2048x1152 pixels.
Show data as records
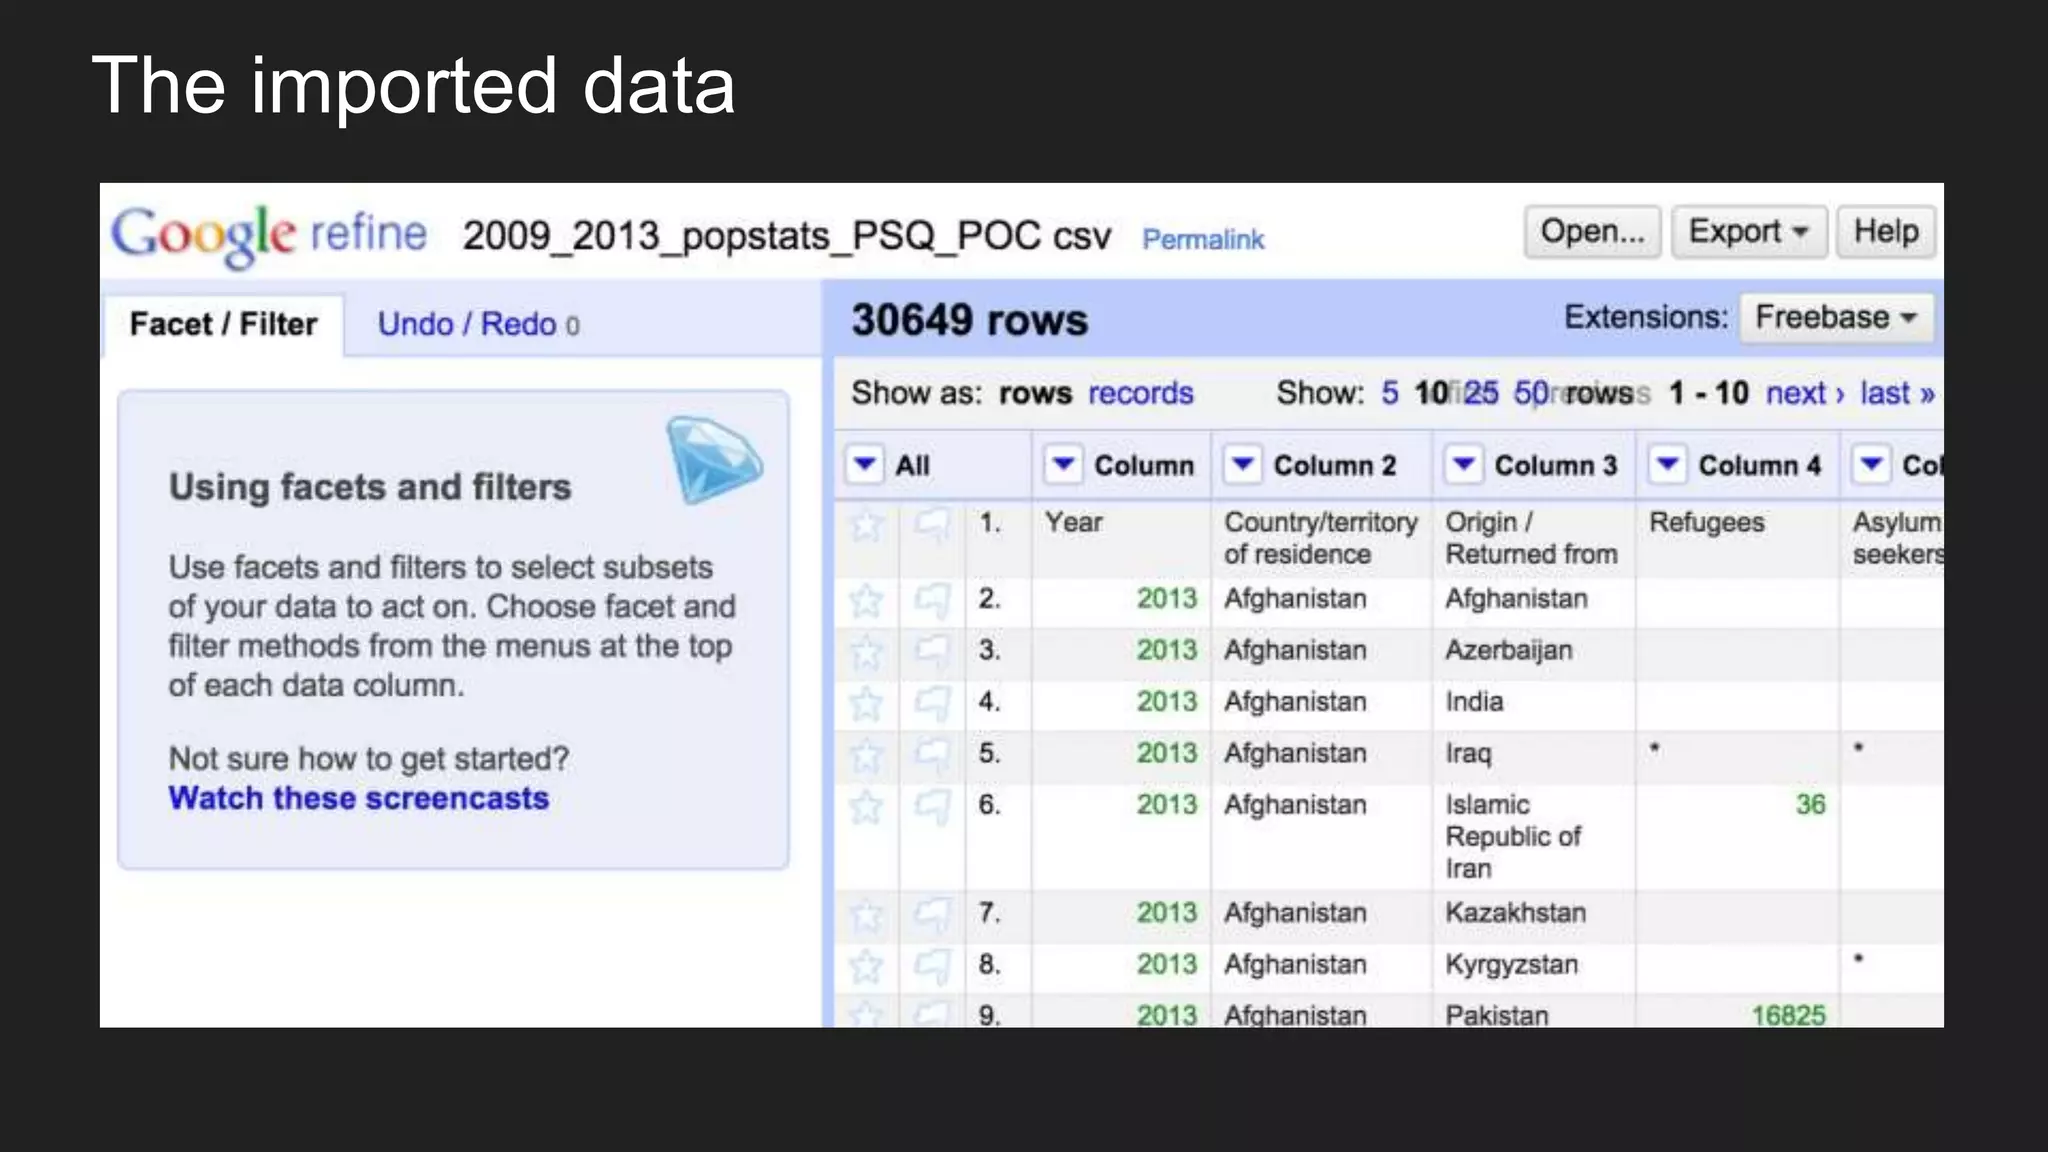coord(1141,393)
